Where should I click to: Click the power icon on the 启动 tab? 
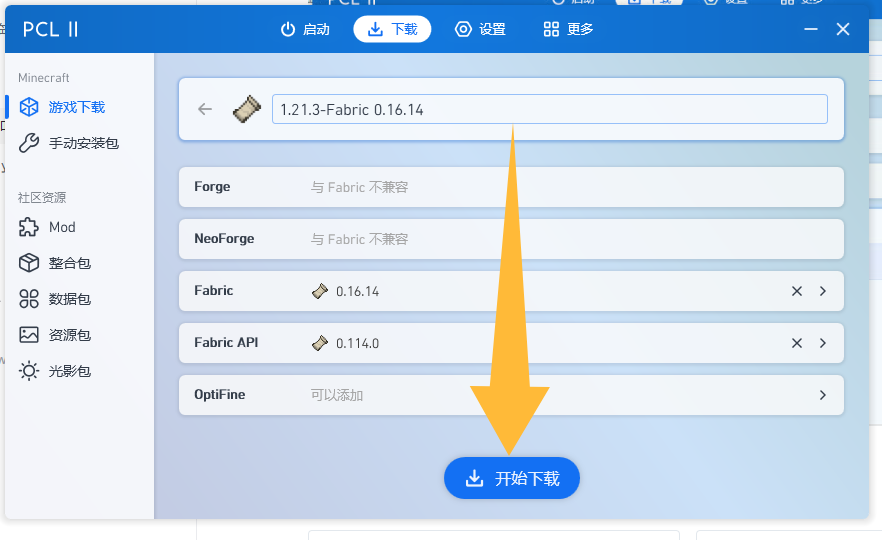(x=288, y=29)
